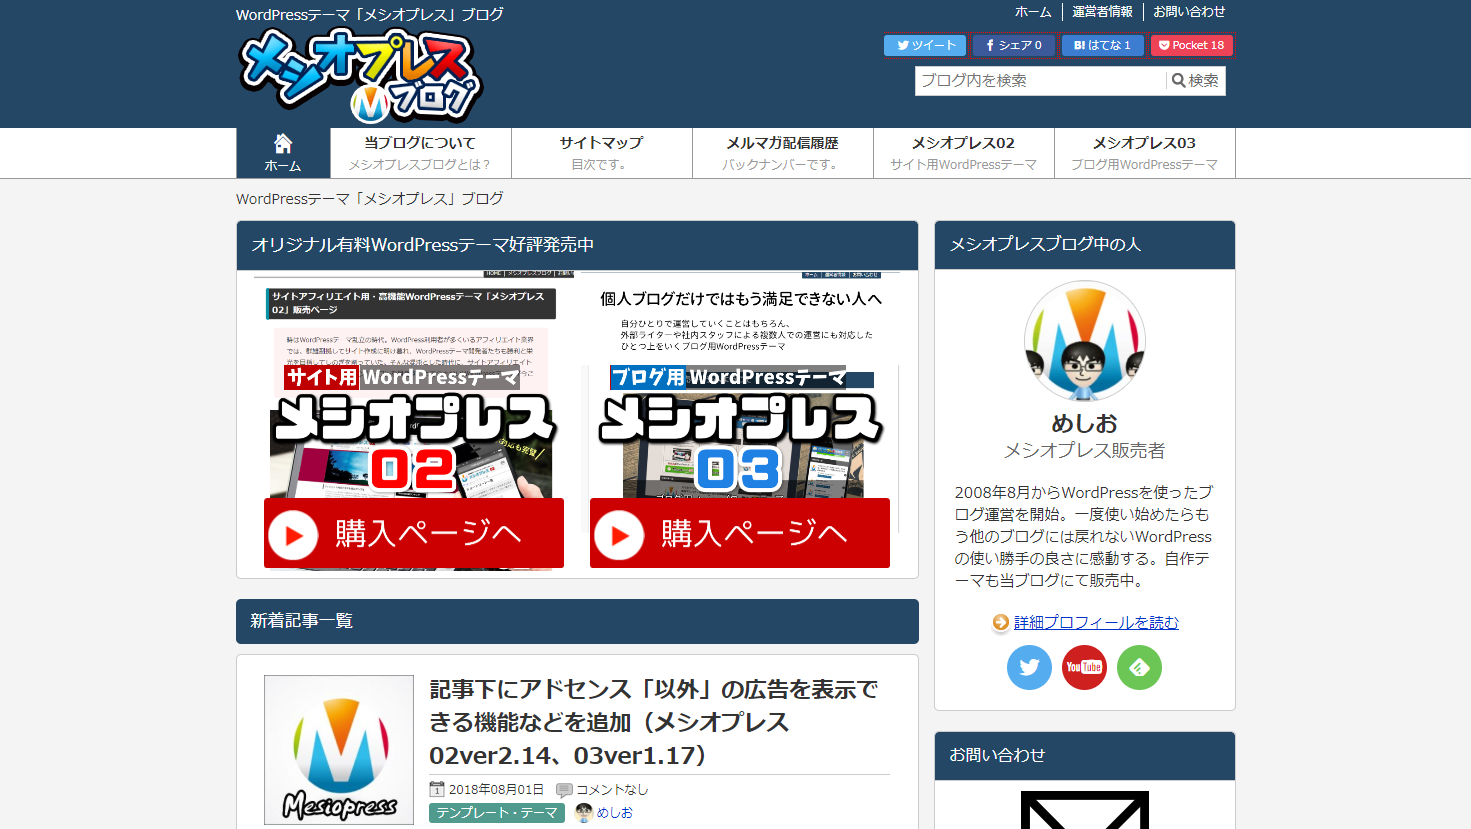The width and height of the screenshot is (1471, 829).
Task: Save the page to Pocket
Action: 1191,45
